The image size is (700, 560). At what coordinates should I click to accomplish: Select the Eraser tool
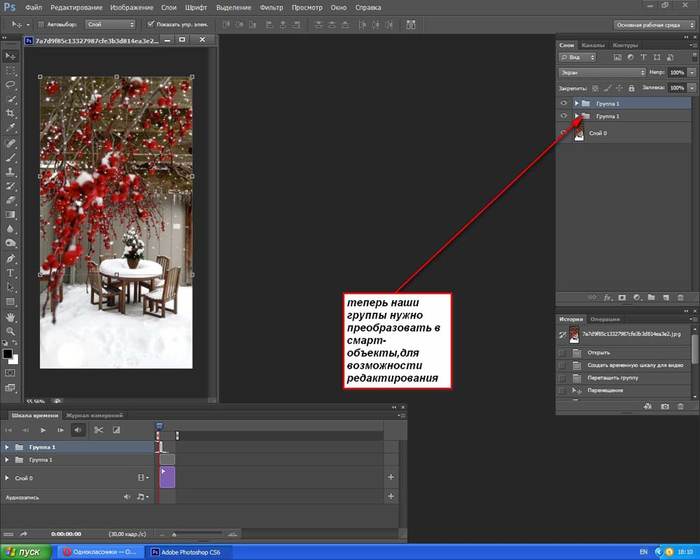coord(10,201)
